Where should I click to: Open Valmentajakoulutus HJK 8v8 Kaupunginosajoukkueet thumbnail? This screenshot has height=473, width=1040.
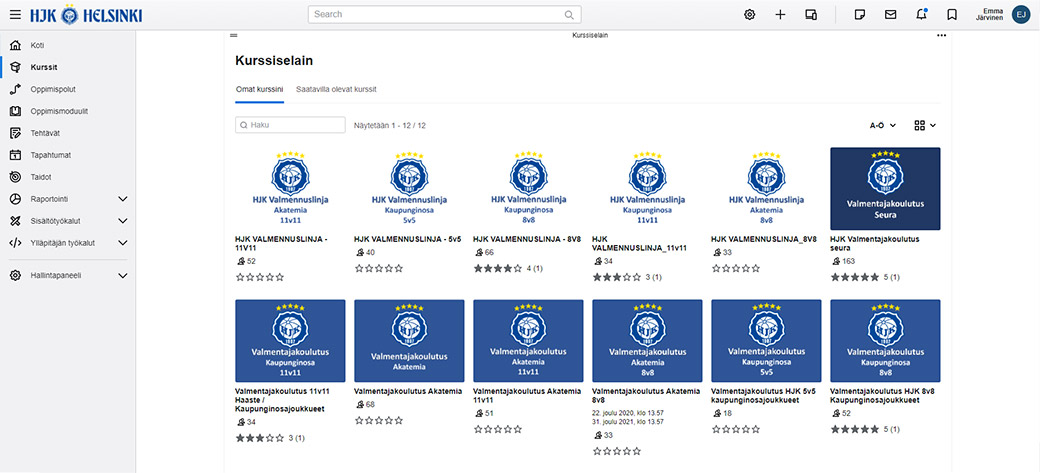point(885,340)
